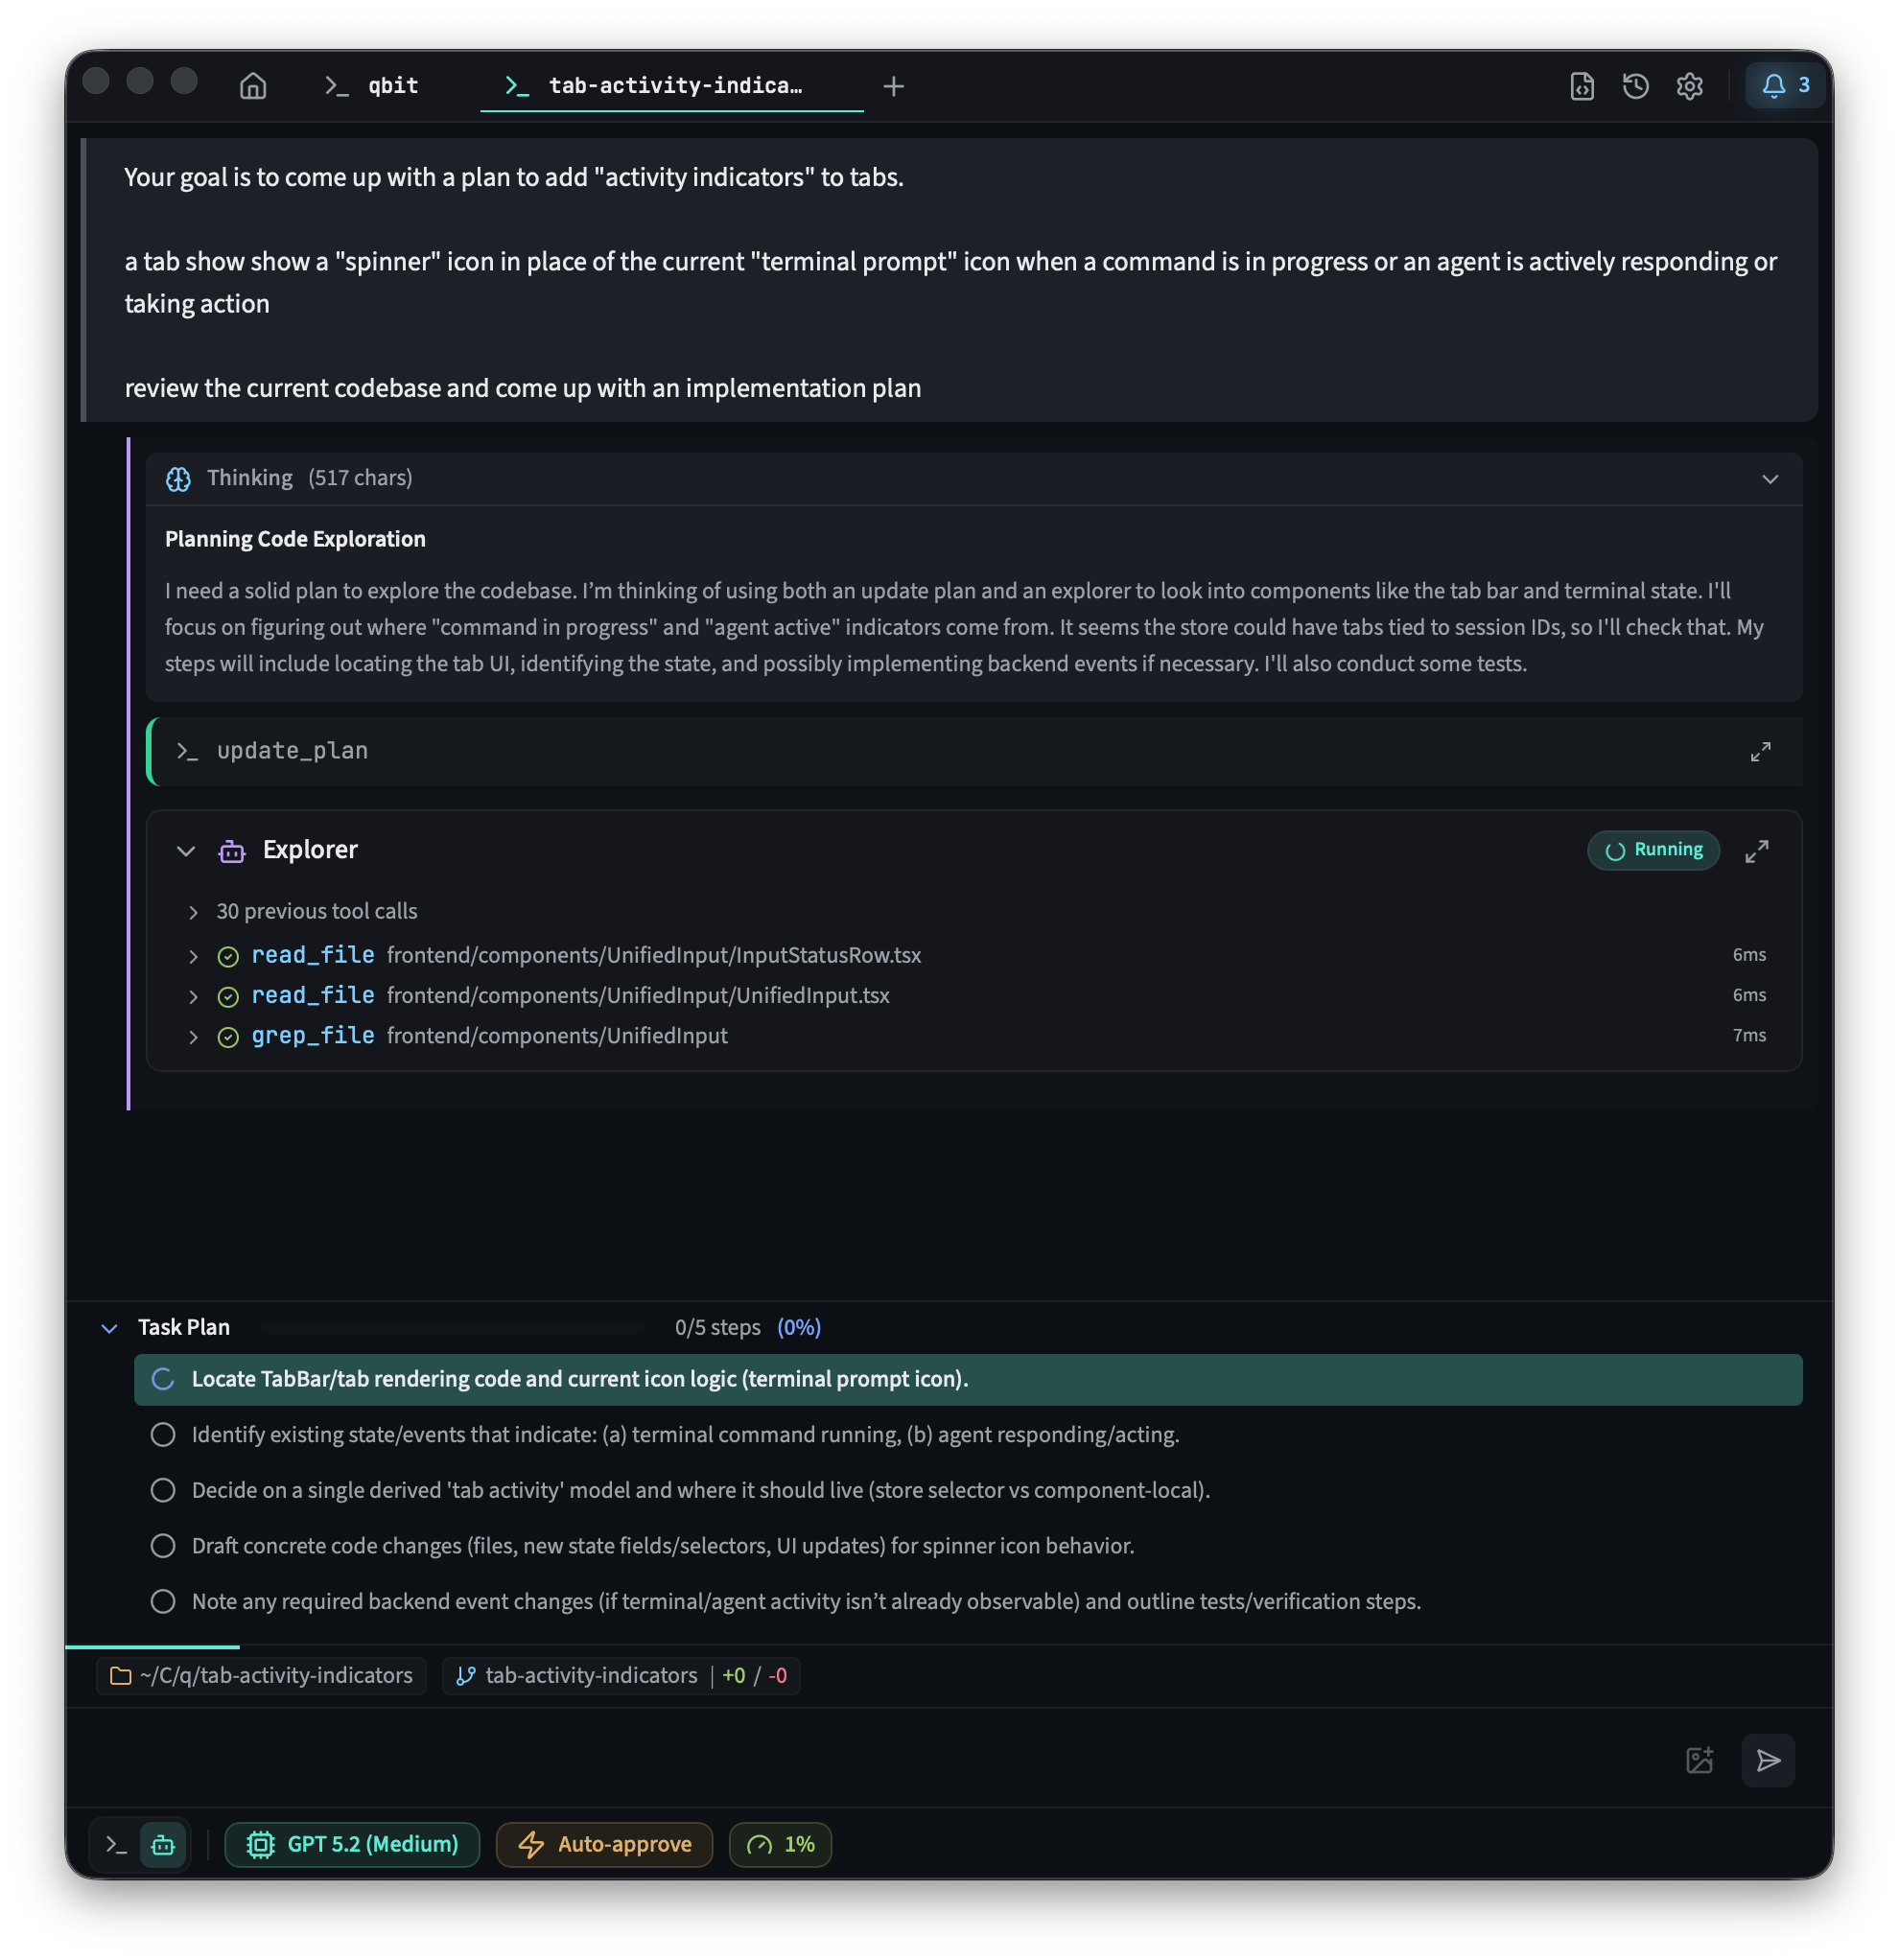The width and height of the screenshot is (1899, 1960).
Task: Open GPT 5.2 (Medium) model selector
Action: tap(352, 1846)
